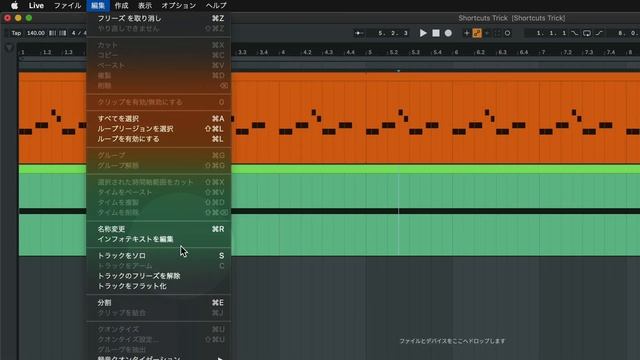Choose すべてを選択 menu item

159,119
